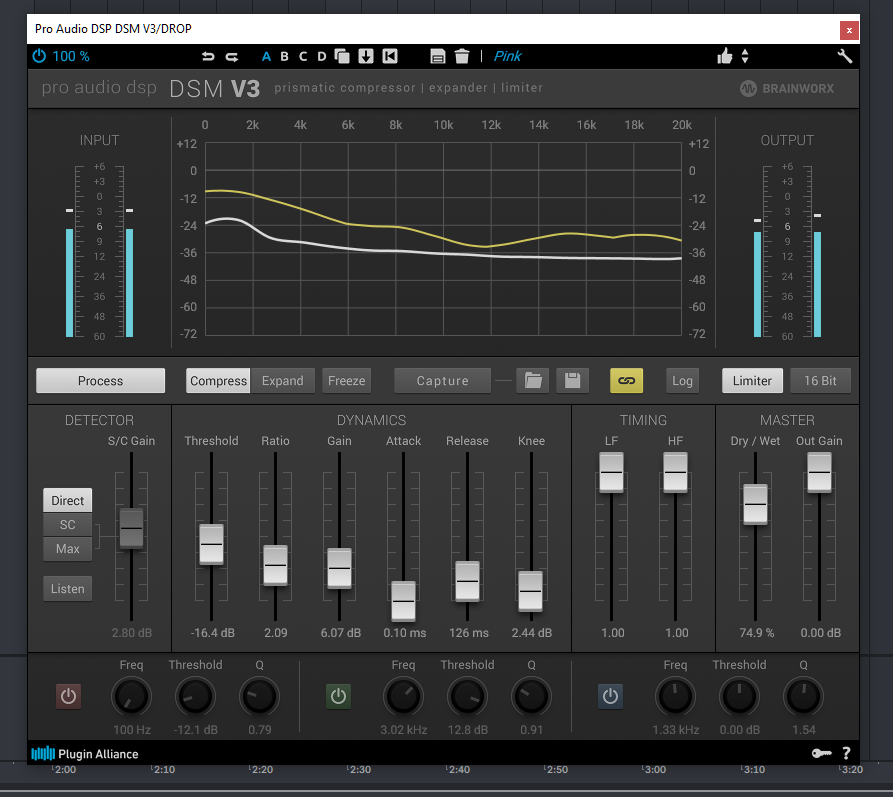Click the key icon in the bottom bar
The image size is (893, 797).
(820, 753)
